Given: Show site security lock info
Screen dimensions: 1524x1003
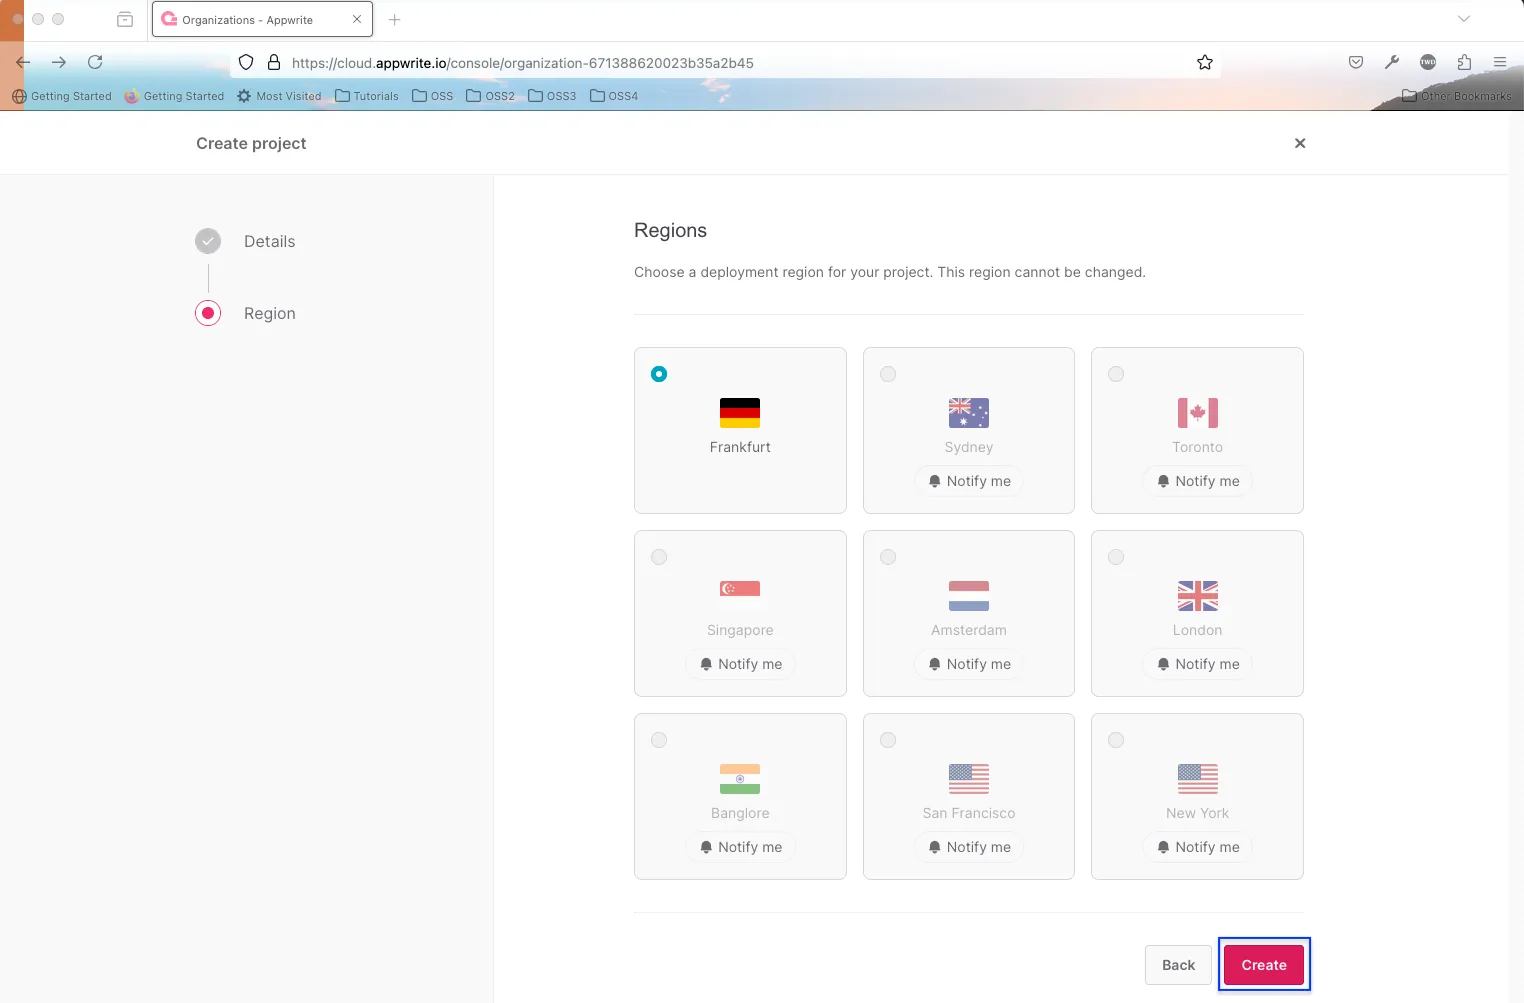Looking at the screenshot, I should click(x=274, y=62).
